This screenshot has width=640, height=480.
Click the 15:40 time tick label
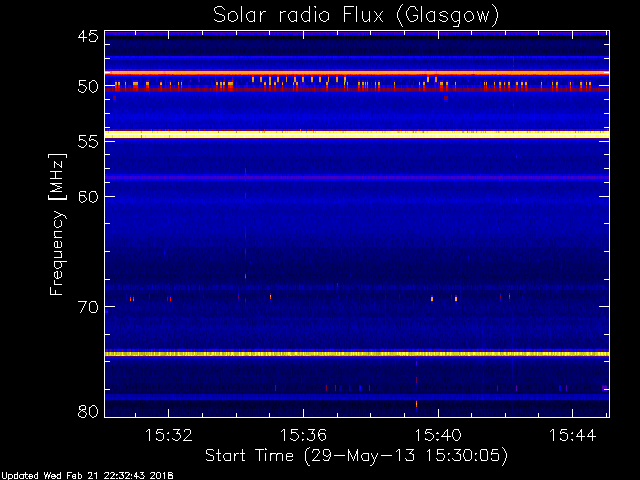point(438,436)
